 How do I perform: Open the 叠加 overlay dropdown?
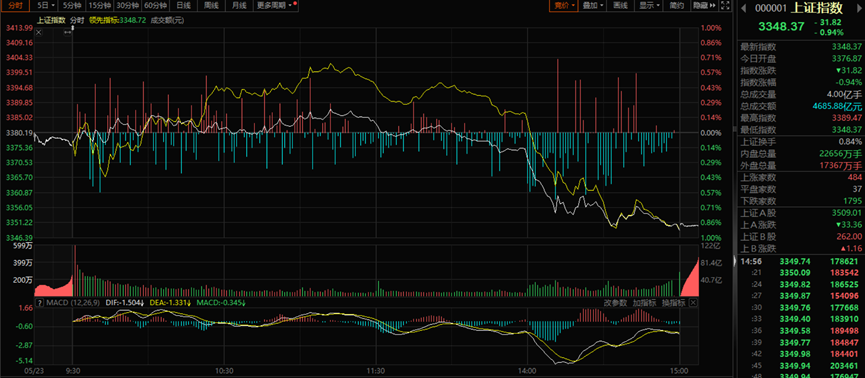[x=593, y=6]
